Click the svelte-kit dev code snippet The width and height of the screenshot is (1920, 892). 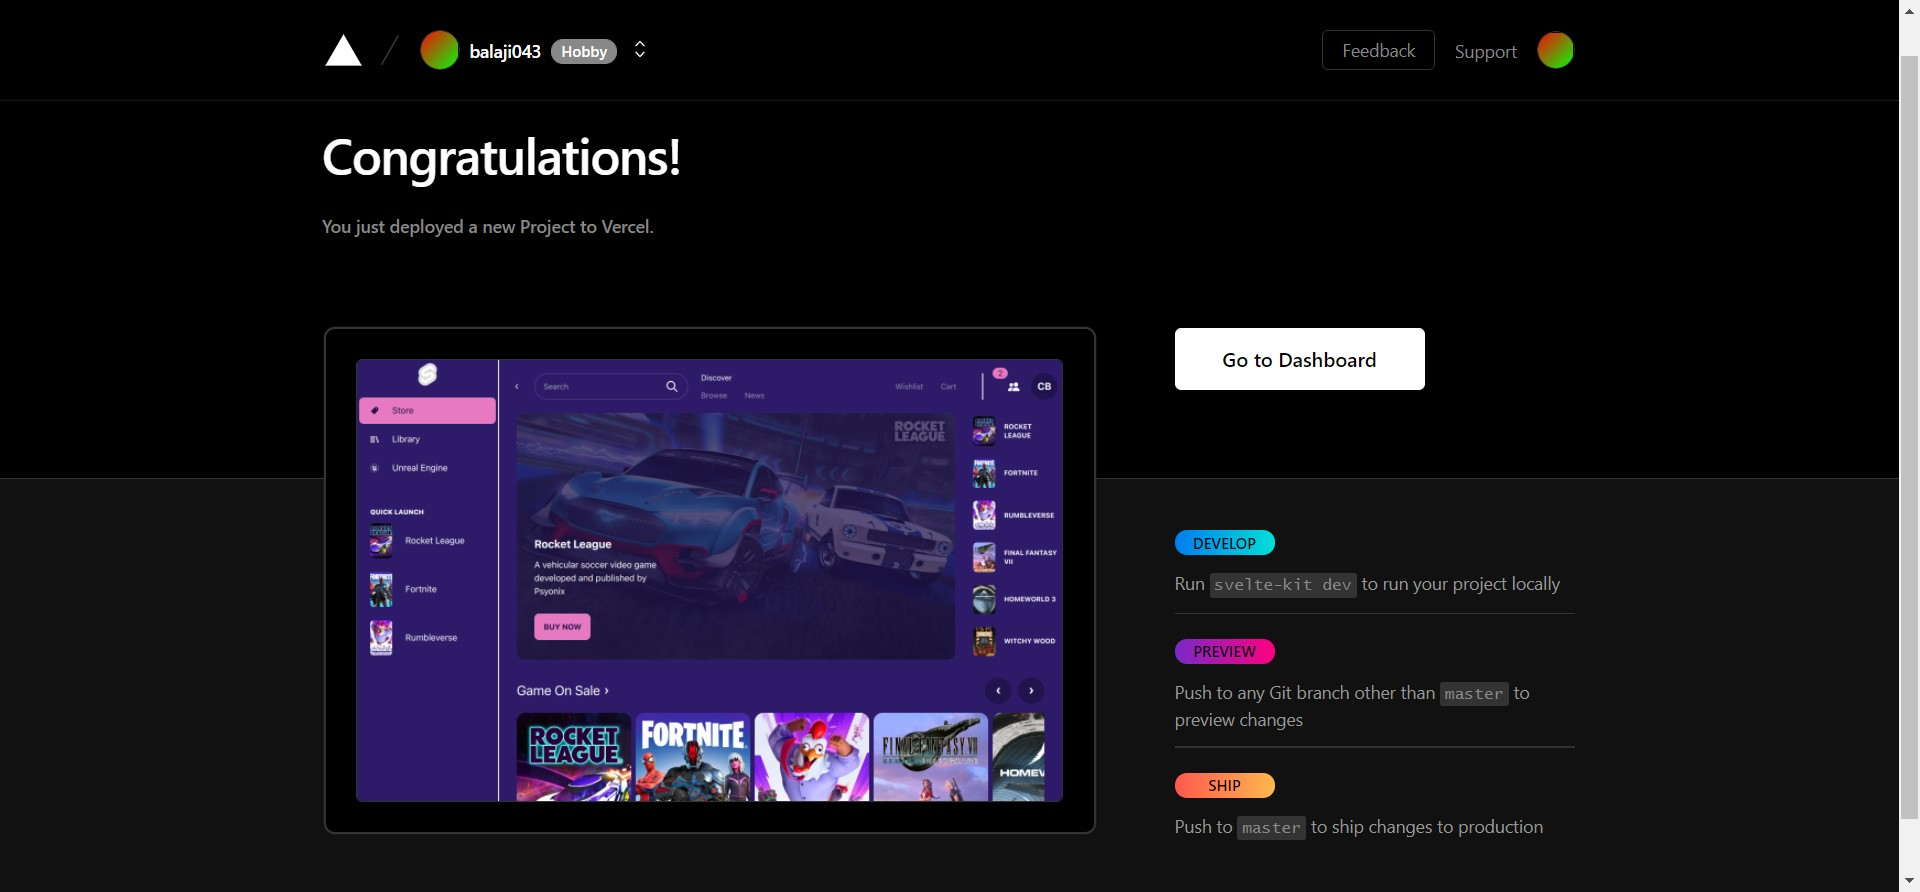pyautogui.click(x=1283, y=585)
